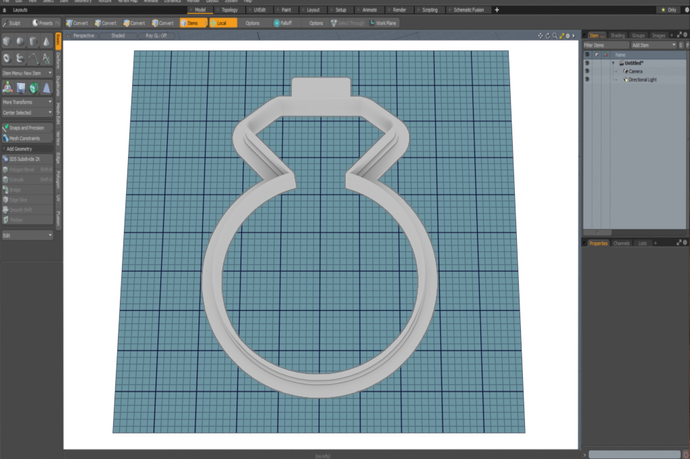690x459 pixels.
Task: Switch to the Shading panel tab
Action: 617,35
